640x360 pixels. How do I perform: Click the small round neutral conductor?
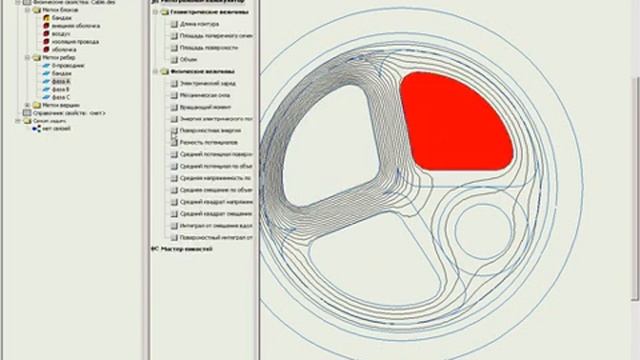tap(483, 231)
